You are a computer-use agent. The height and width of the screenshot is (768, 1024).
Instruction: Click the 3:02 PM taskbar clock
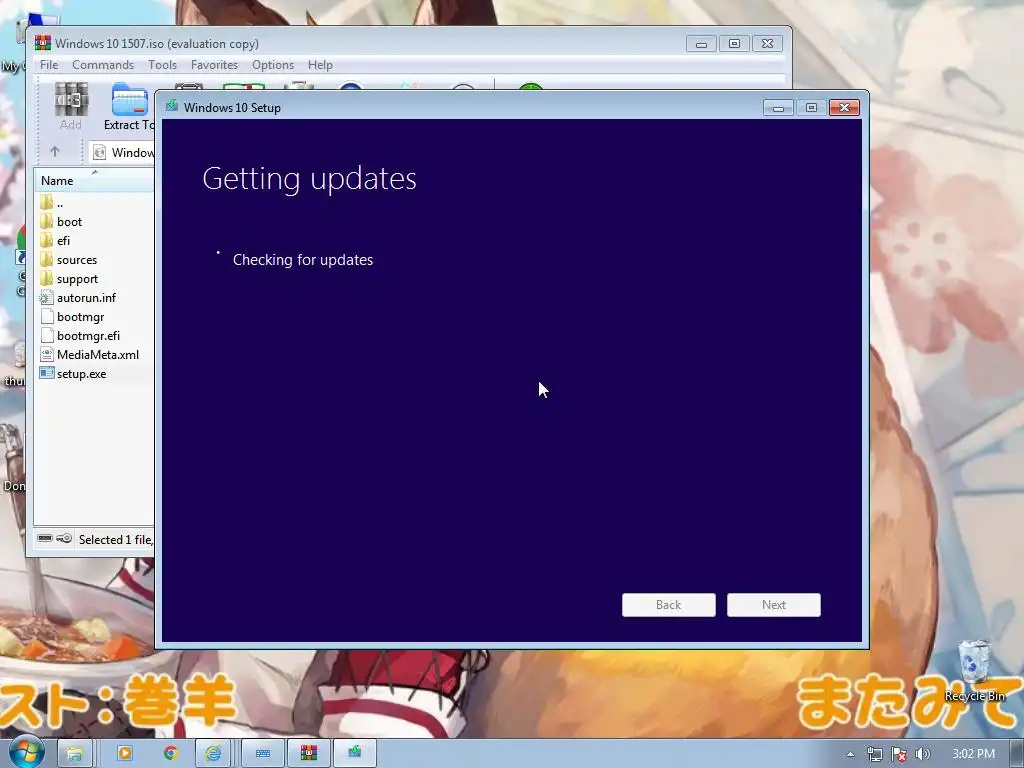tap(974, 754)
